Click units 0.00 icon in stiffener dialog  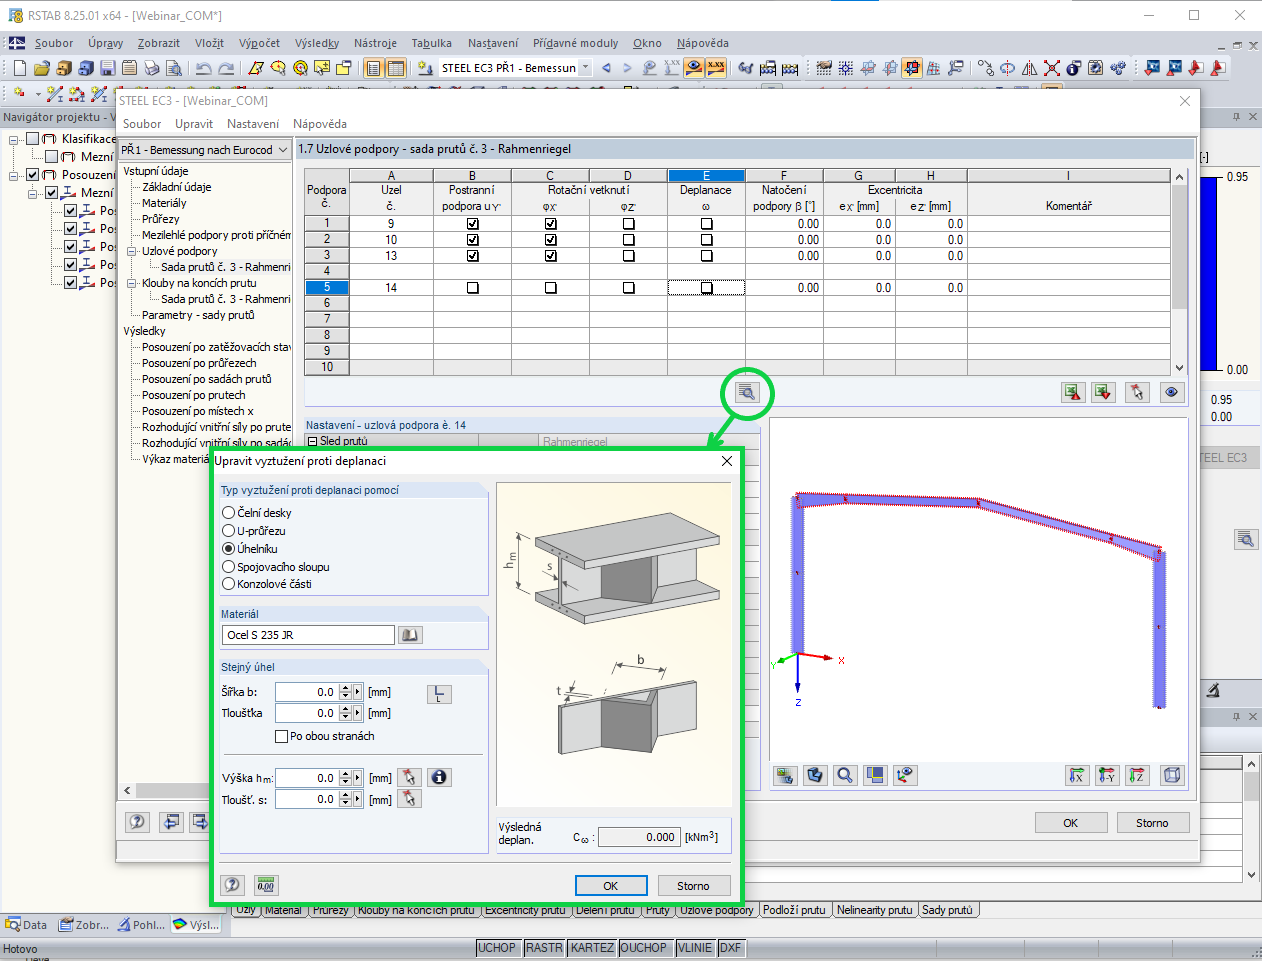pos(265,885)
